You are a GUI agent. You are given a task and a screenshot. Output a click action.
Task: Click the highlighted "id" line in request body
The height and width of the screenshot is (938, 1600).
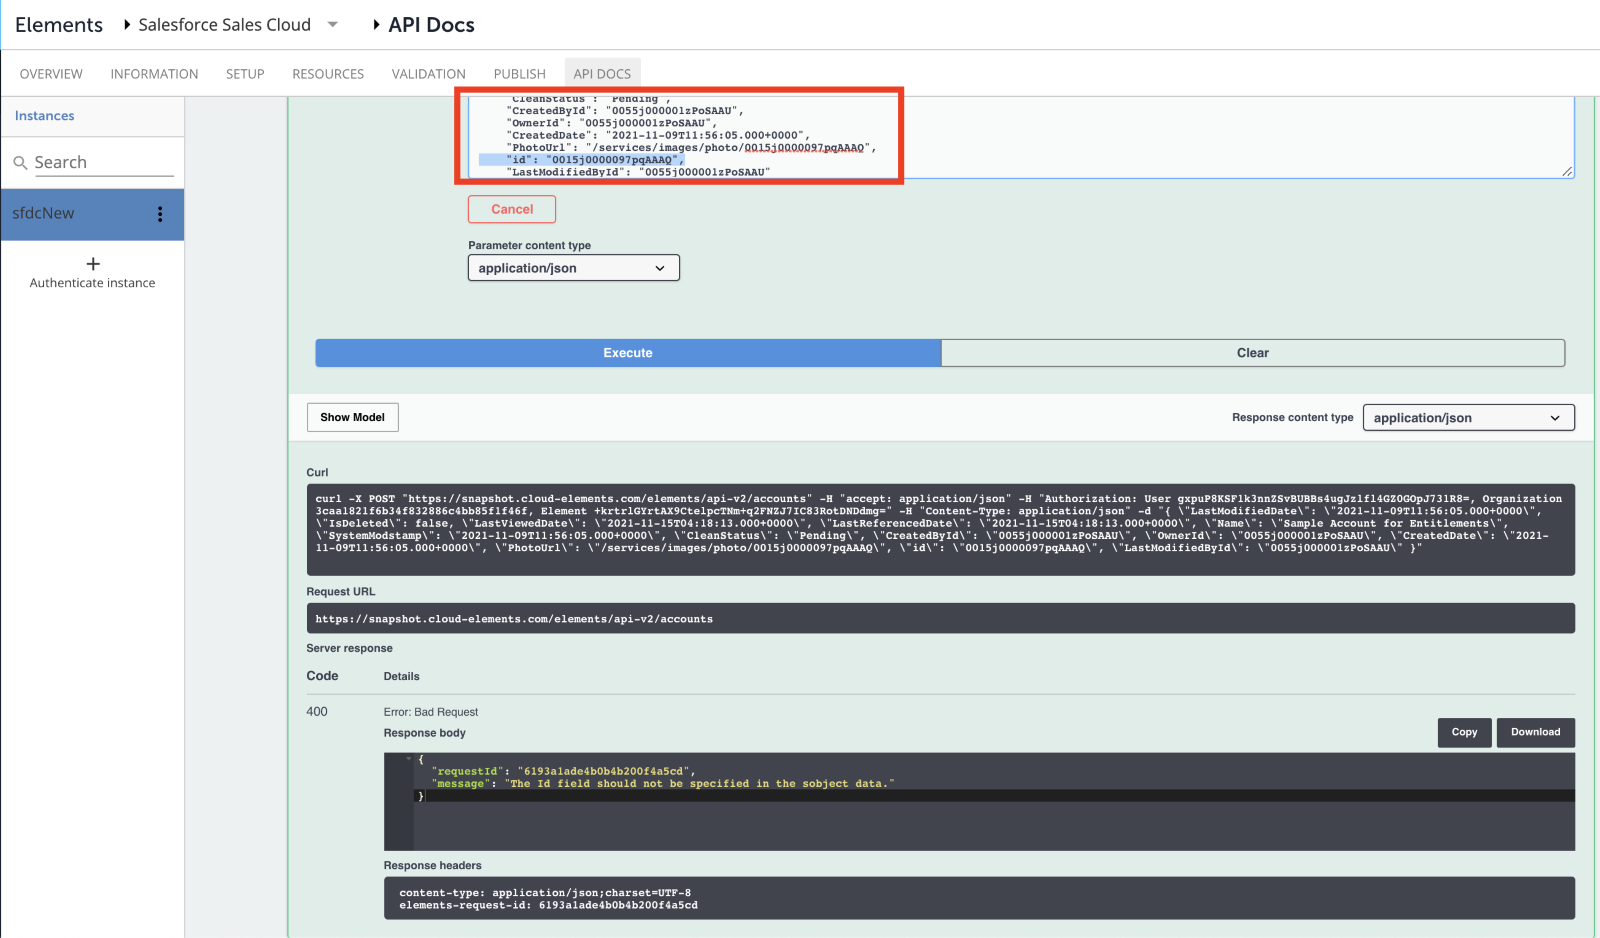(x=595, y=160)
